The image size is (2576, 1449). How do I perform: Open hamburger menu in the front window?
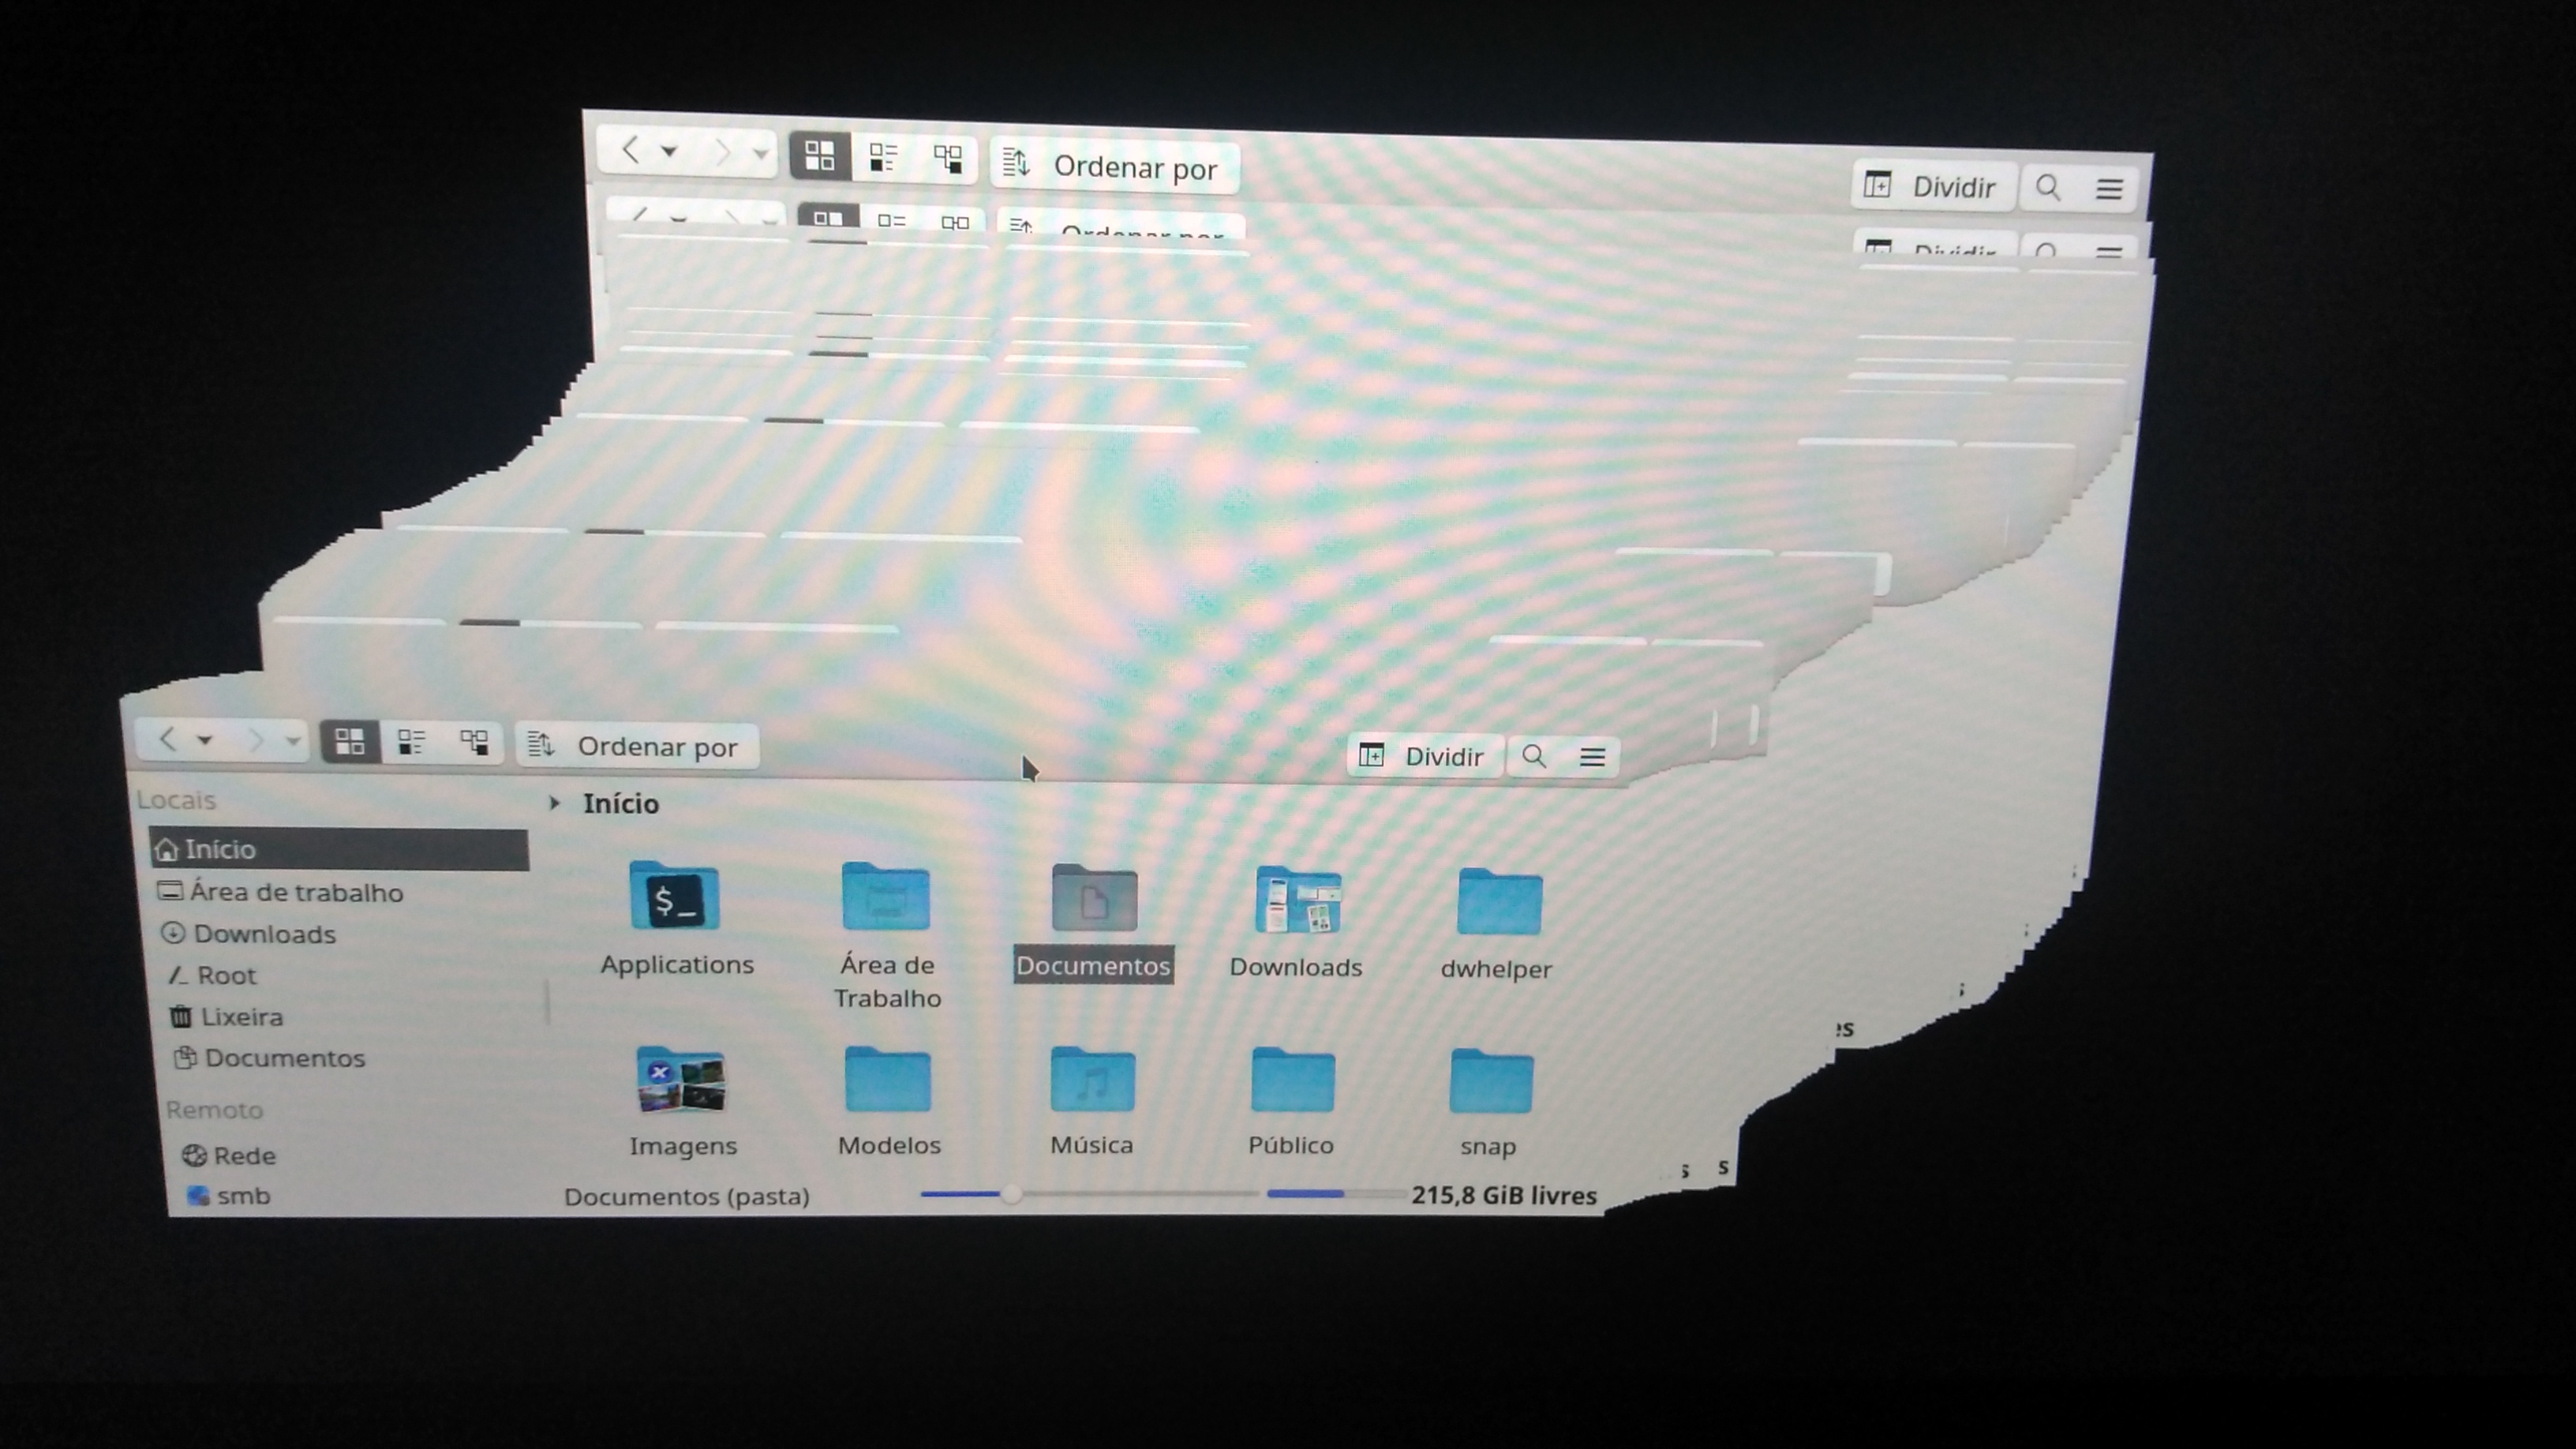tap(1592, 758)
